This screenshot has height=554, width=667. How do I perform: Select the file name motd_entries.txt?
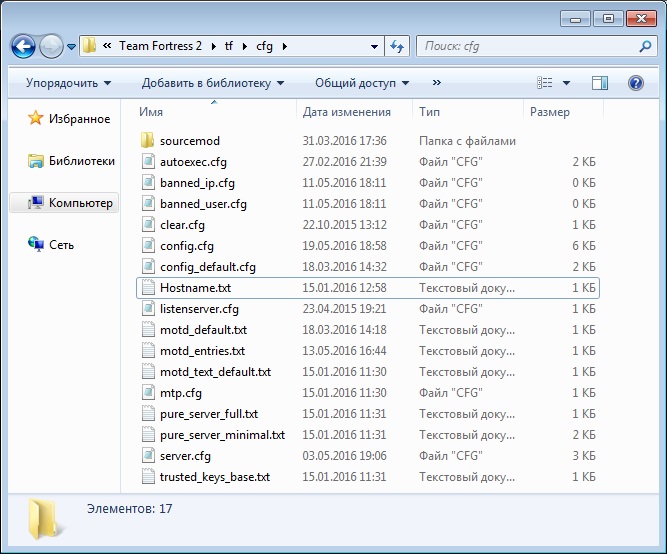tap(202, 351)
